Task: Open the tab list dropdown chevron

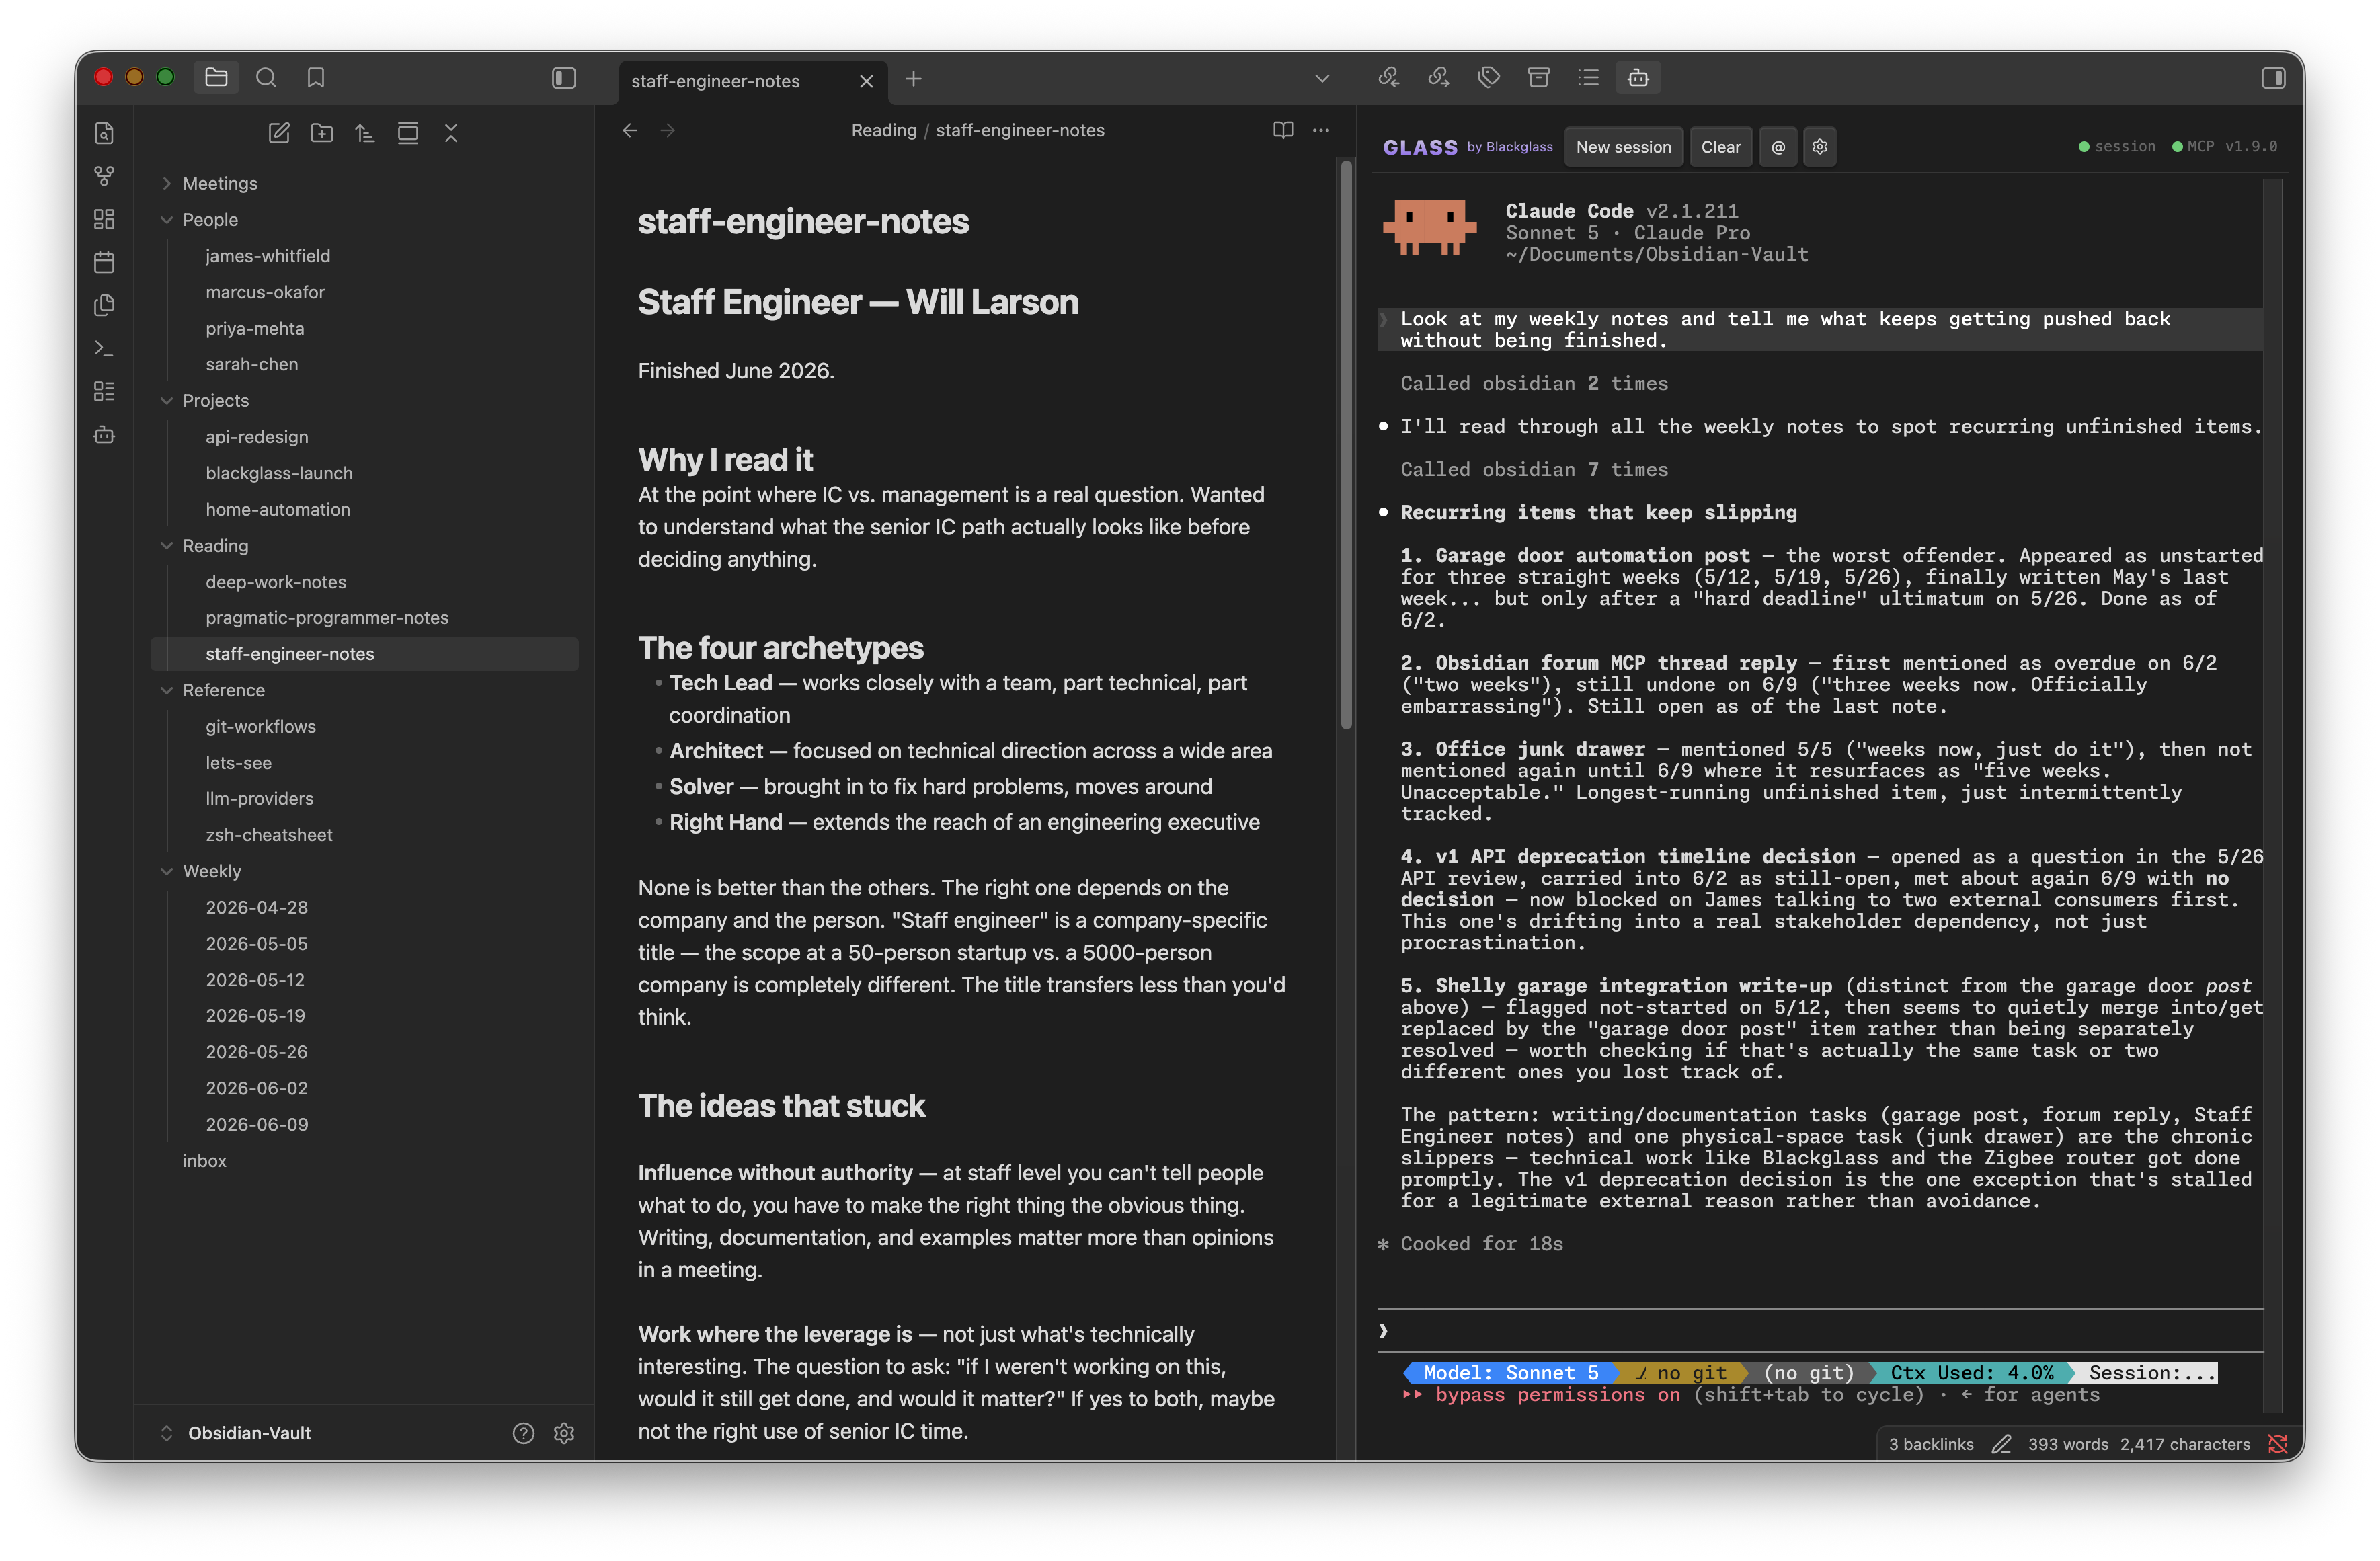Action: (1322, 78)
